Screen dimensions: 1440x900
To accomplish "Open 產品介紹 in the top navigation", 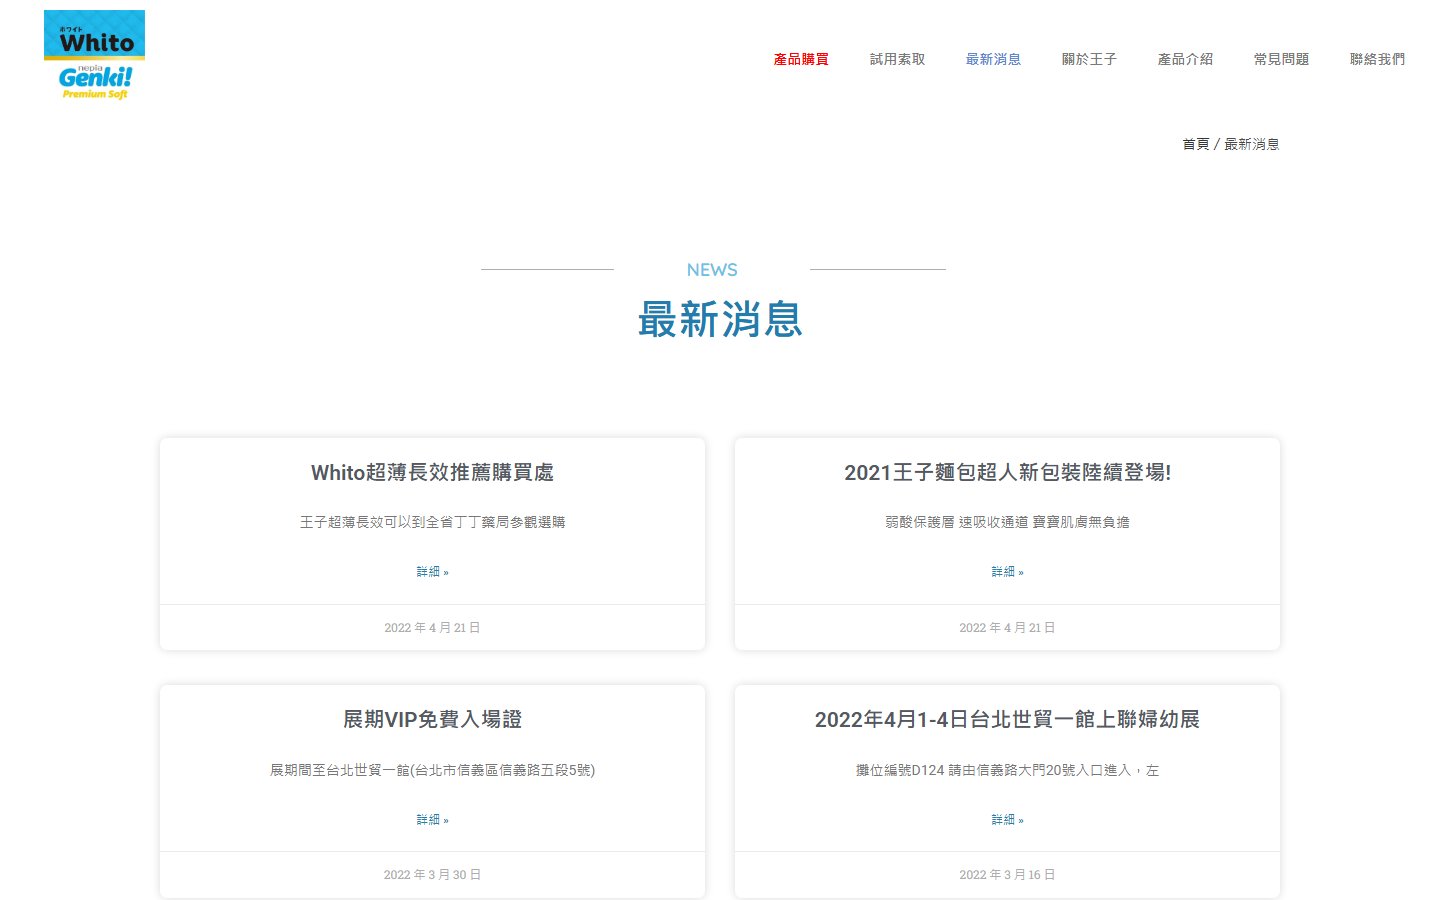I will [x=1185, y=59].
